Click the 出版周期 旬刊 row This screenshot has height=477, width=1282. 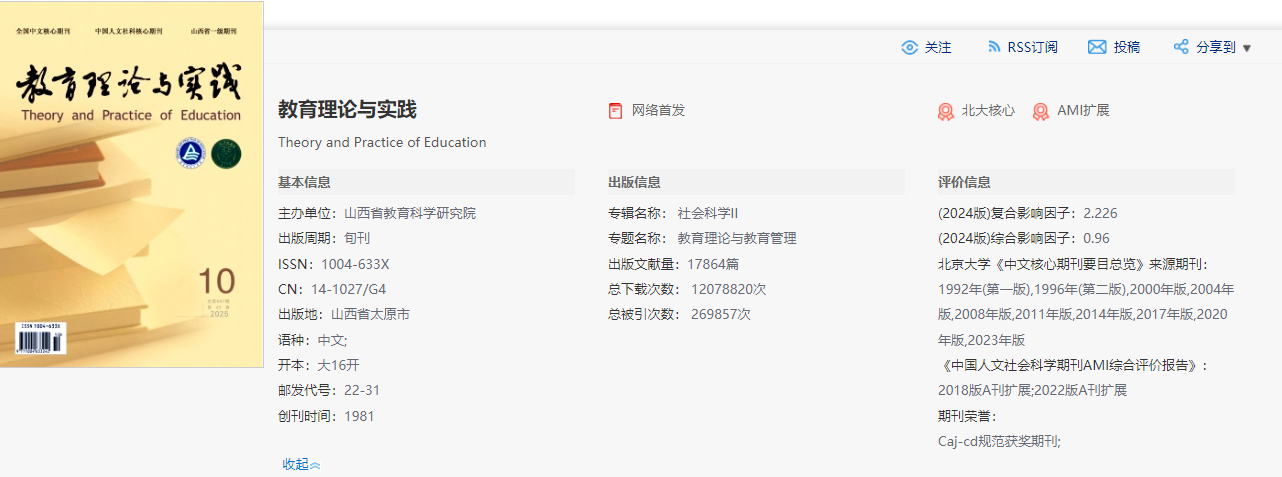pyautogui.click(x=324, y=238)
